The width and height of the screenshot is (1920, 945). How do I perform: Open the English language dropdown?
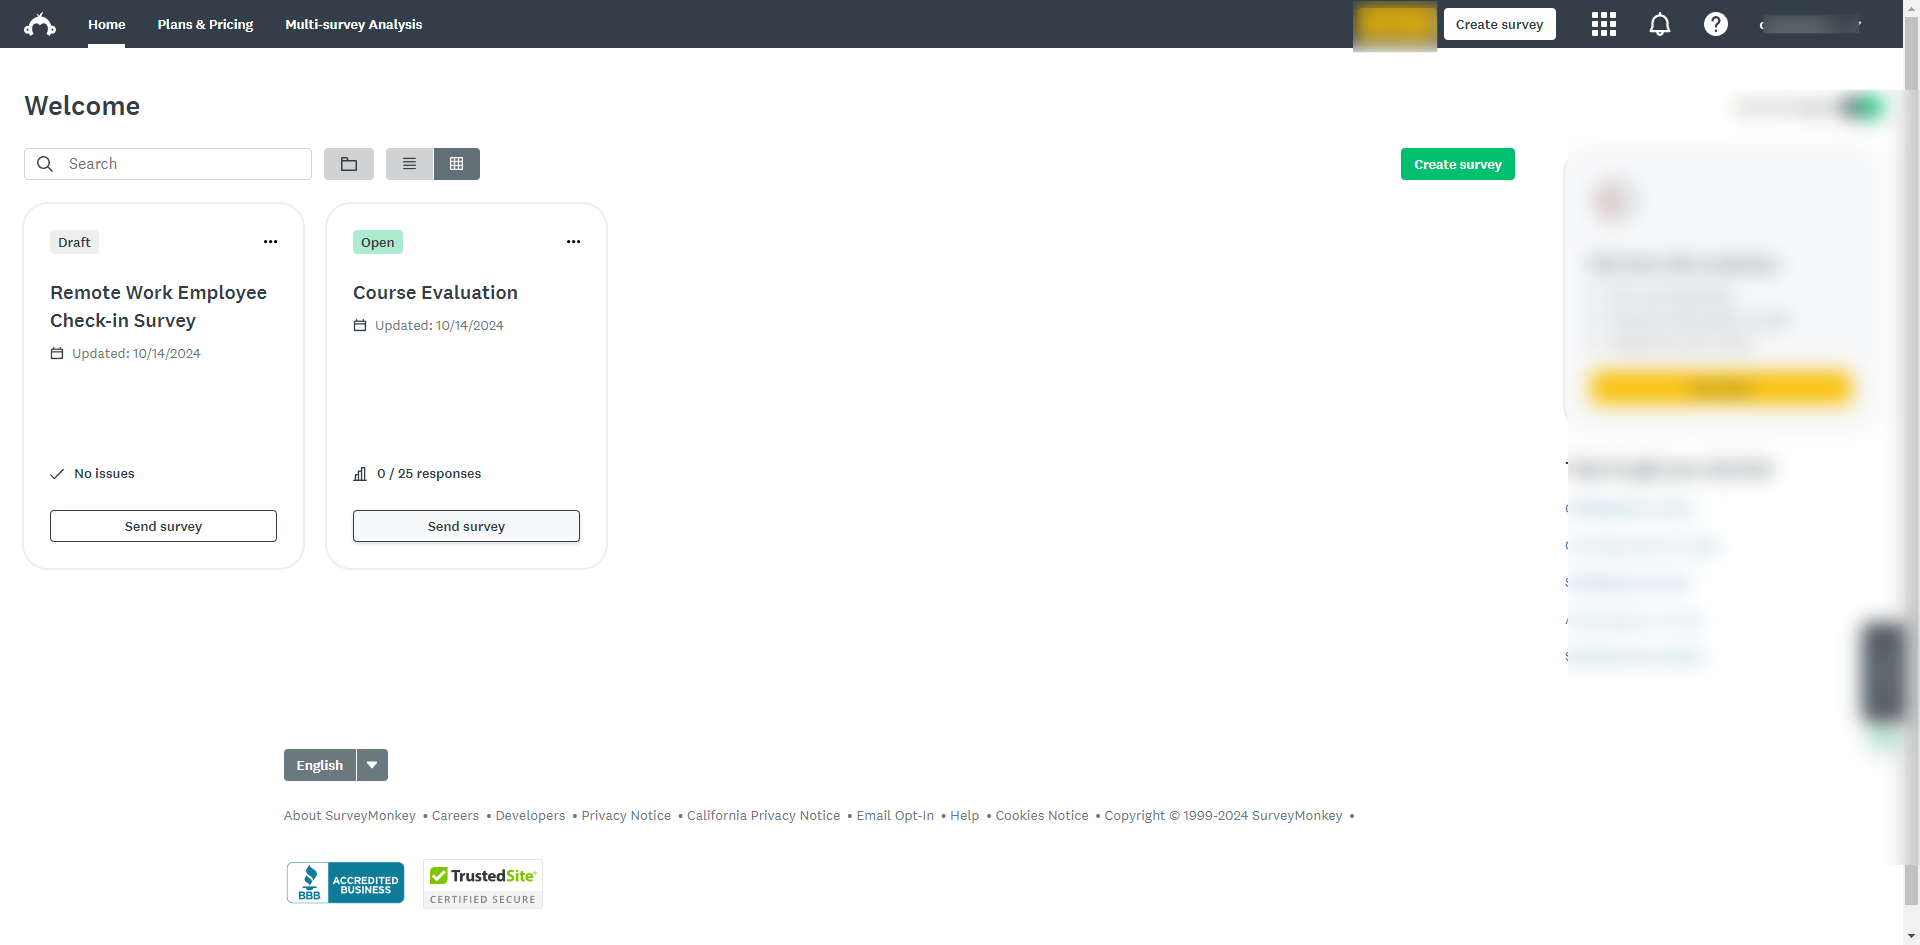pos(371,764)
